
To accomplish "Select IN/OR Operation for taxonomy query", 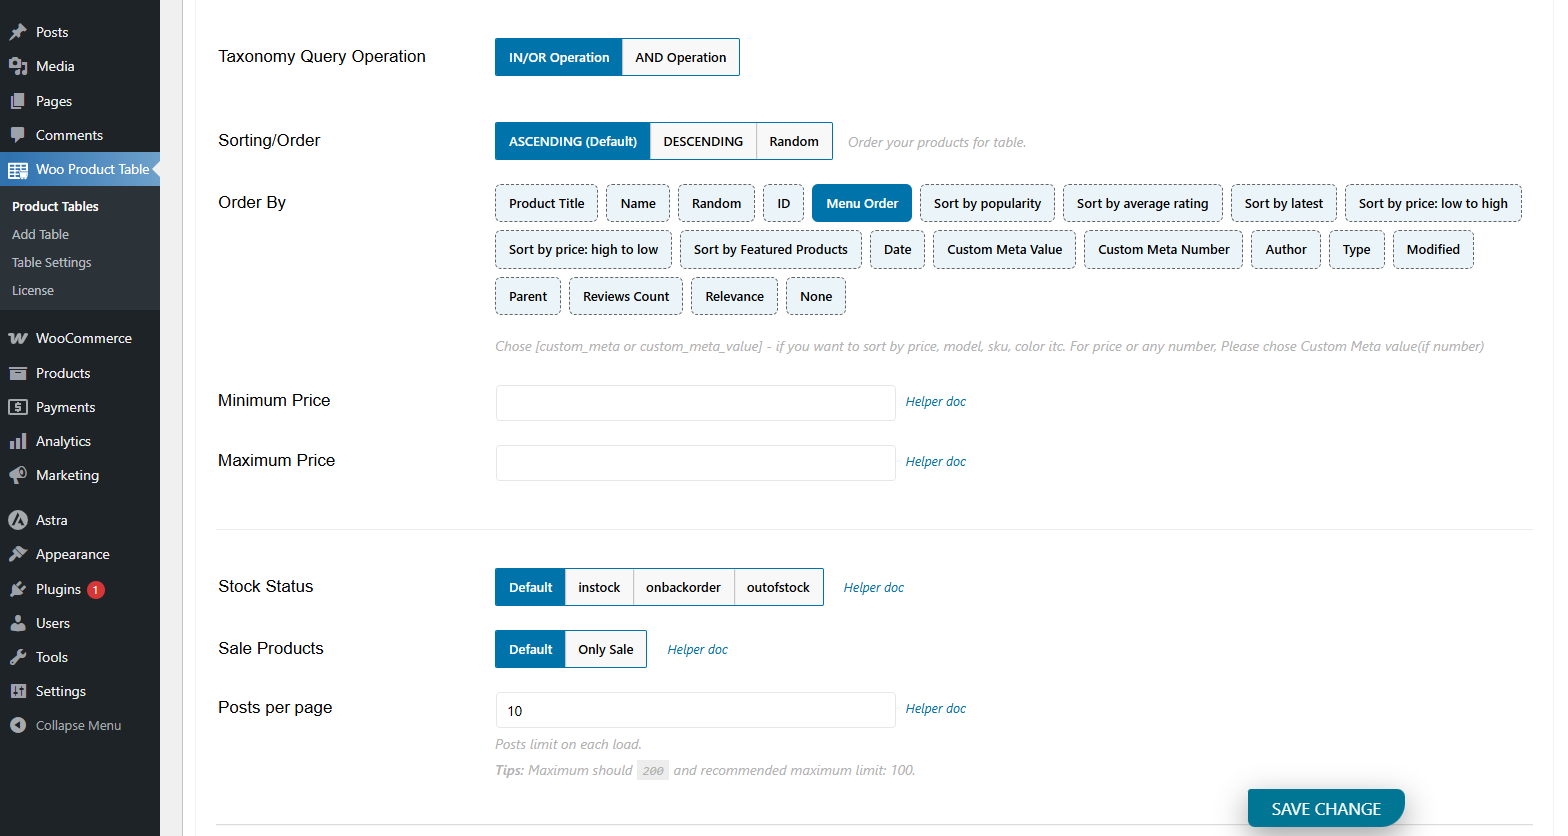I will click(559, 57).
